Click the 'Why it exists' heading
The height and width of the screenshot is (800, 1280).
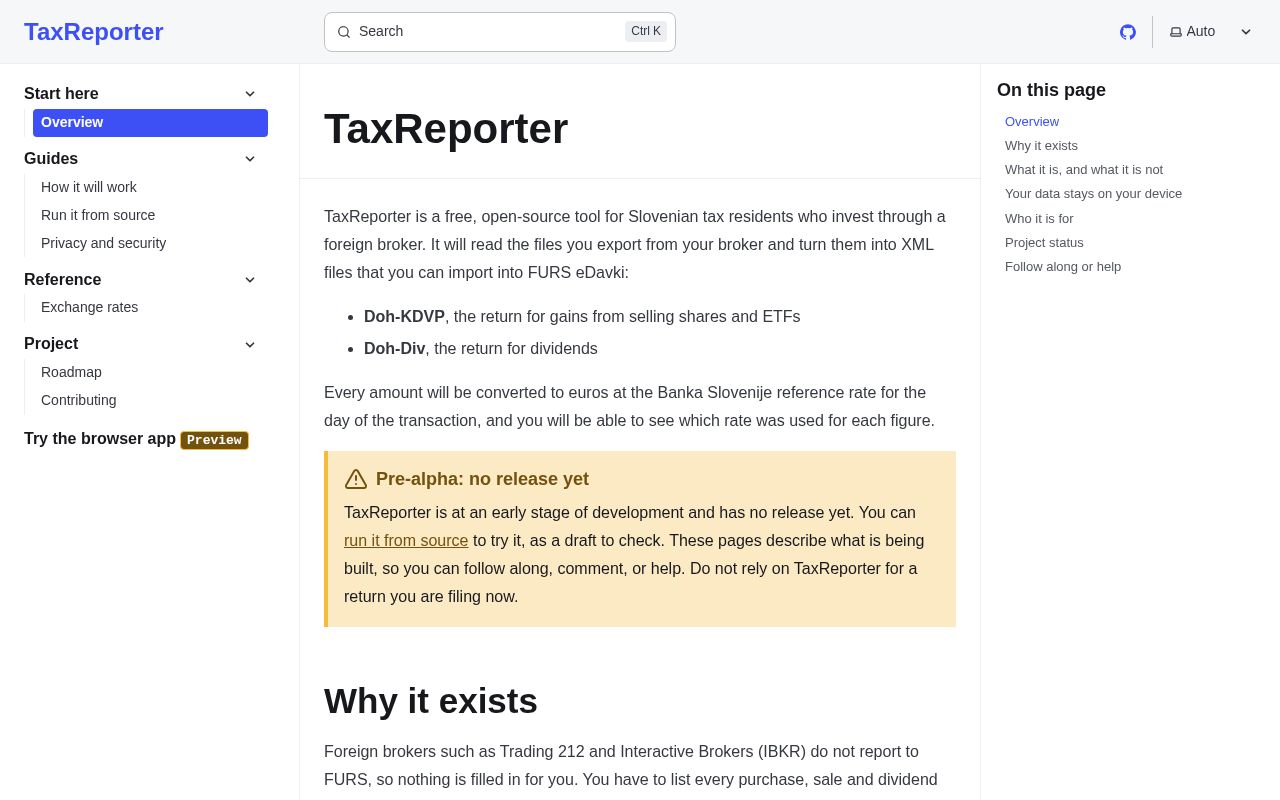point(431,701)
